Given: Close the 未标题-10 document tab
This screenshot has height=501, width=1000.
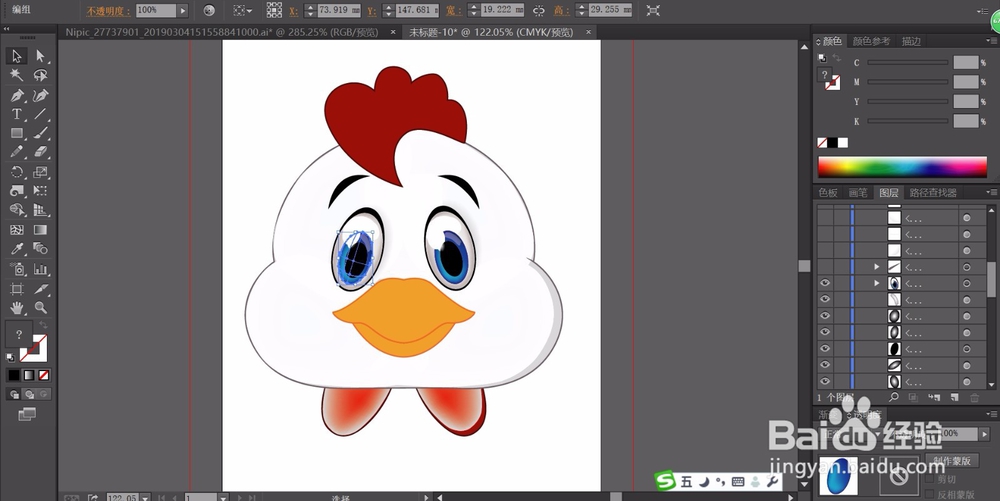Looking at the screenshot, I should pyautogui.click(x=588, y=32).
